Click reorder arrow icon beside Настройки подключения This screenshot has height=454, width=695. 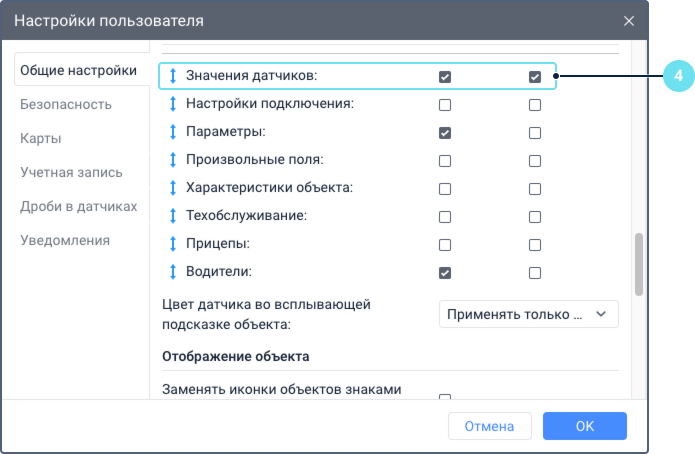(173, 104)
